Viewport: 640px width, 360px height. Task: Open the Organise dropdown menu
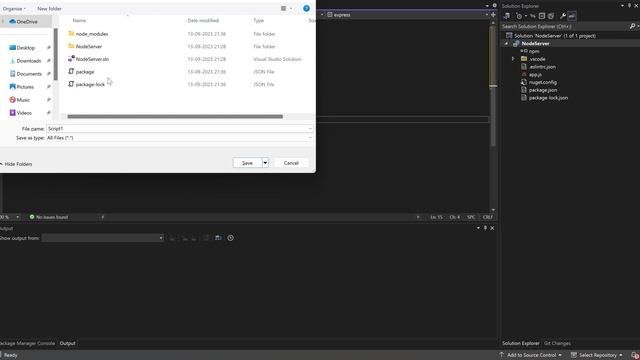pos(14,9)
